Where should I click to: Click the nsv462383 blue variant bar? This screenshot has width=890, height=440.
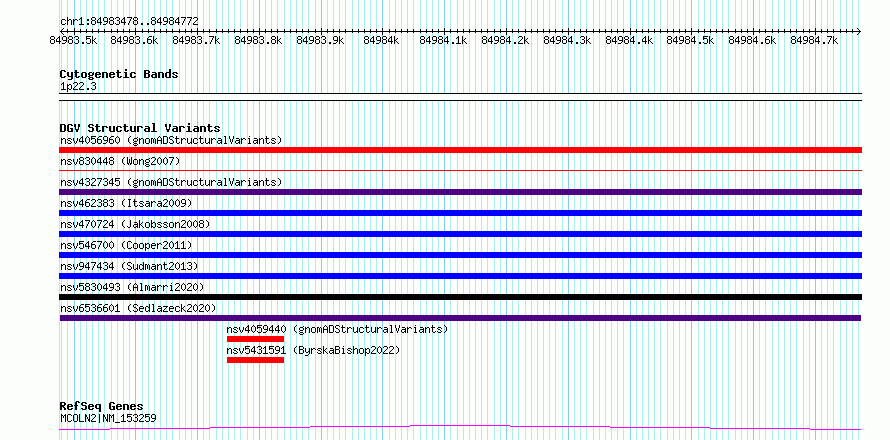click(460, 213)
